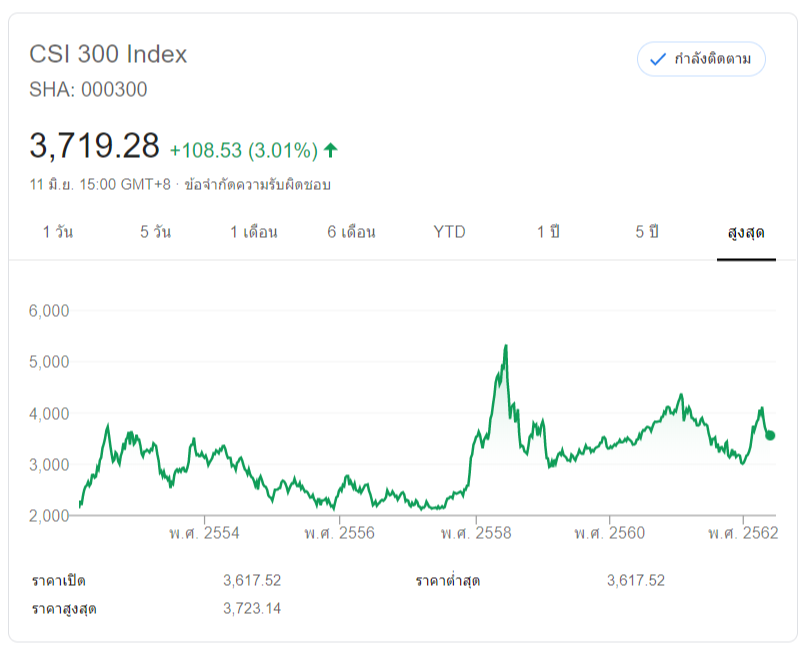Switch to the 1 เดือน range

coord(253,232)
